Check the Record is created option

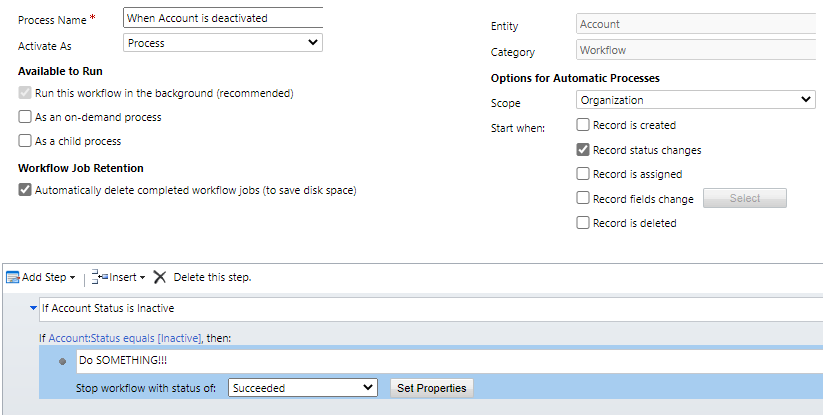point(583,125)
